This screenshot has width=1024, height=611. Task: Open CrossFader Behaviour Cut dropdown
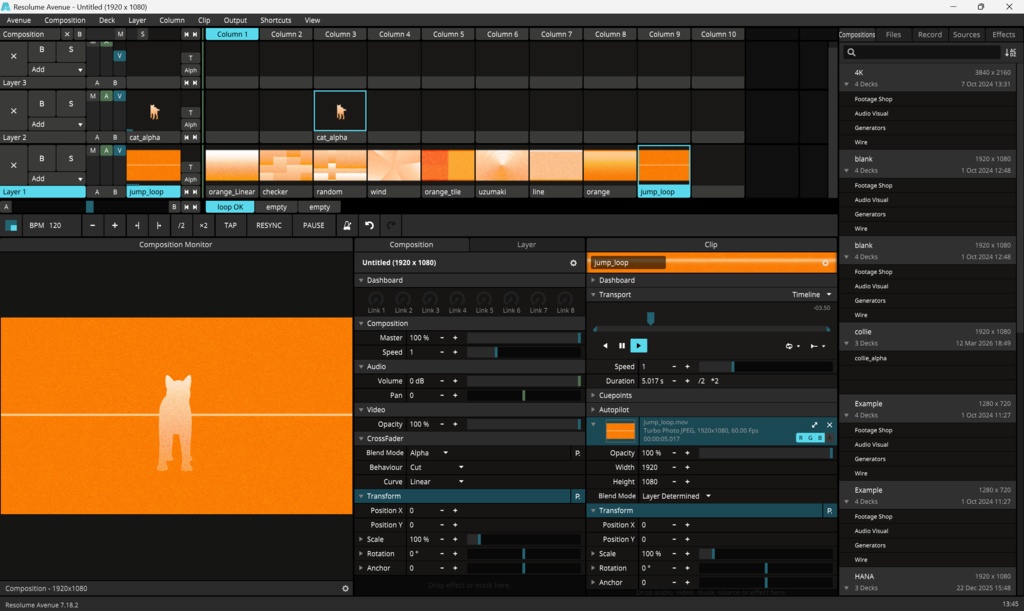click(x=436, y=467)
